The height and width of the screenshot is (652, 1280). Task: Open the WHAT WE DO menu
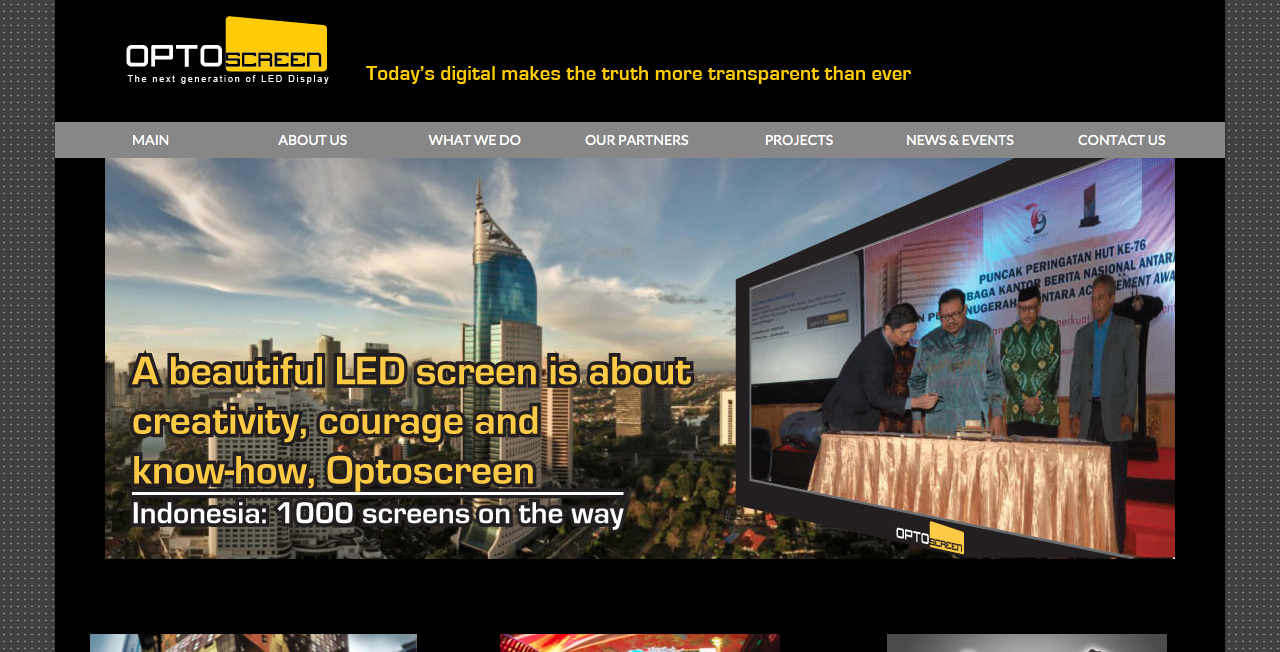click(474, 140)
